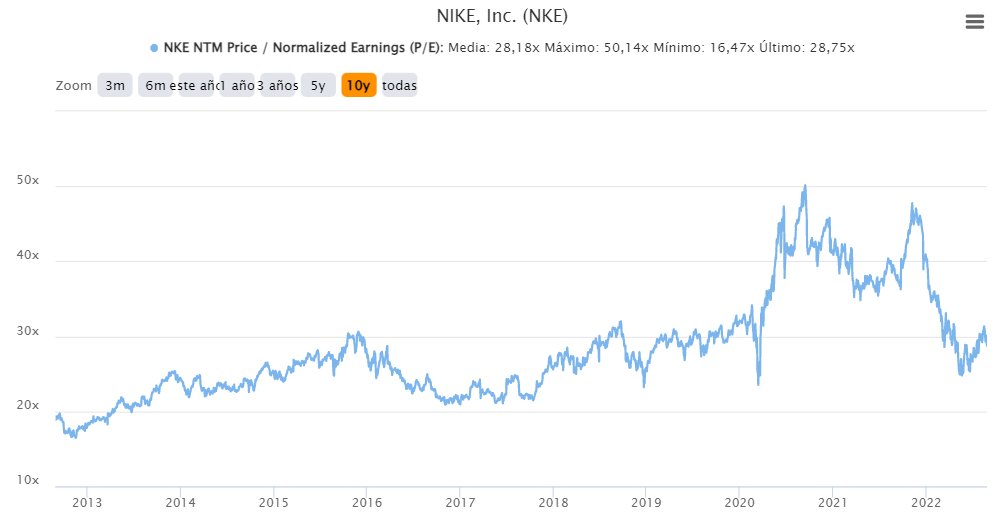The width and height of the screenshot is (996, 532).
Task: Click the March 2020 low on the line
Action: click(758, 383)
